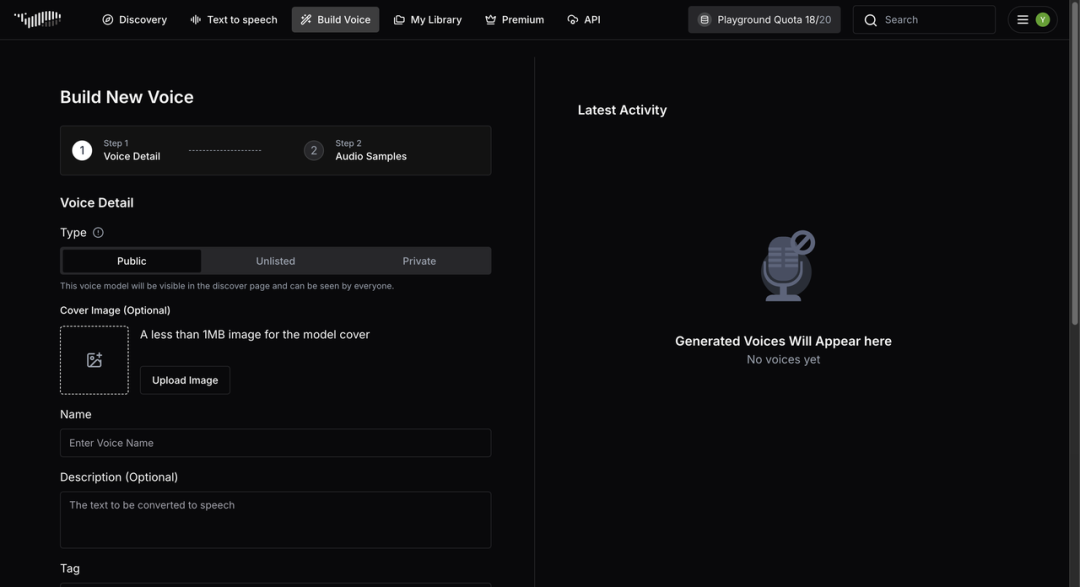Open the hamburger account menu

(x=1022, y=20)
